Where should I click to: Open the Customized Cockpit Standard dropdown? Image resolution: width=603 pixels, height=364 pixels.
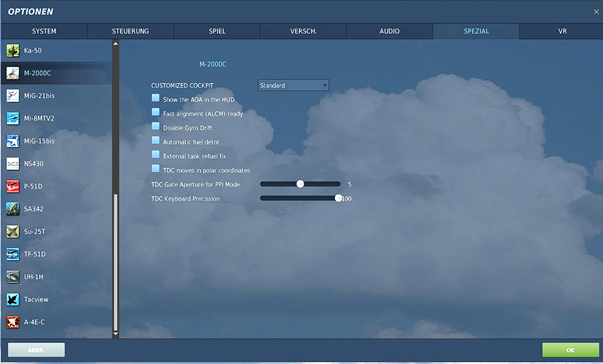293,85
